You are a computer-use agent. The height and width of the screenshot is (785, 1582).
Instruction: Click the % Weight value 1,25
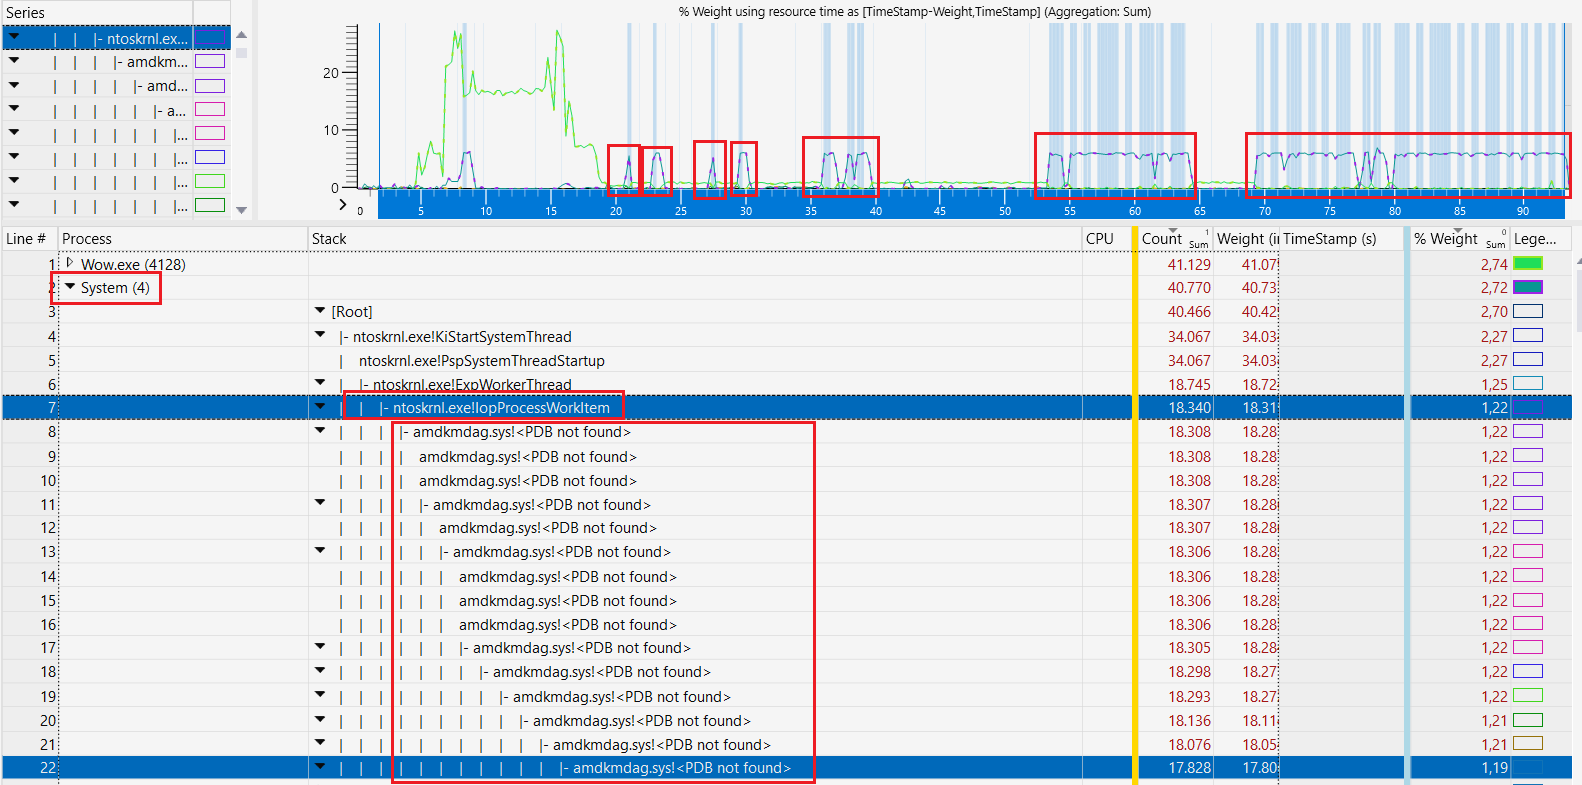1494,384
